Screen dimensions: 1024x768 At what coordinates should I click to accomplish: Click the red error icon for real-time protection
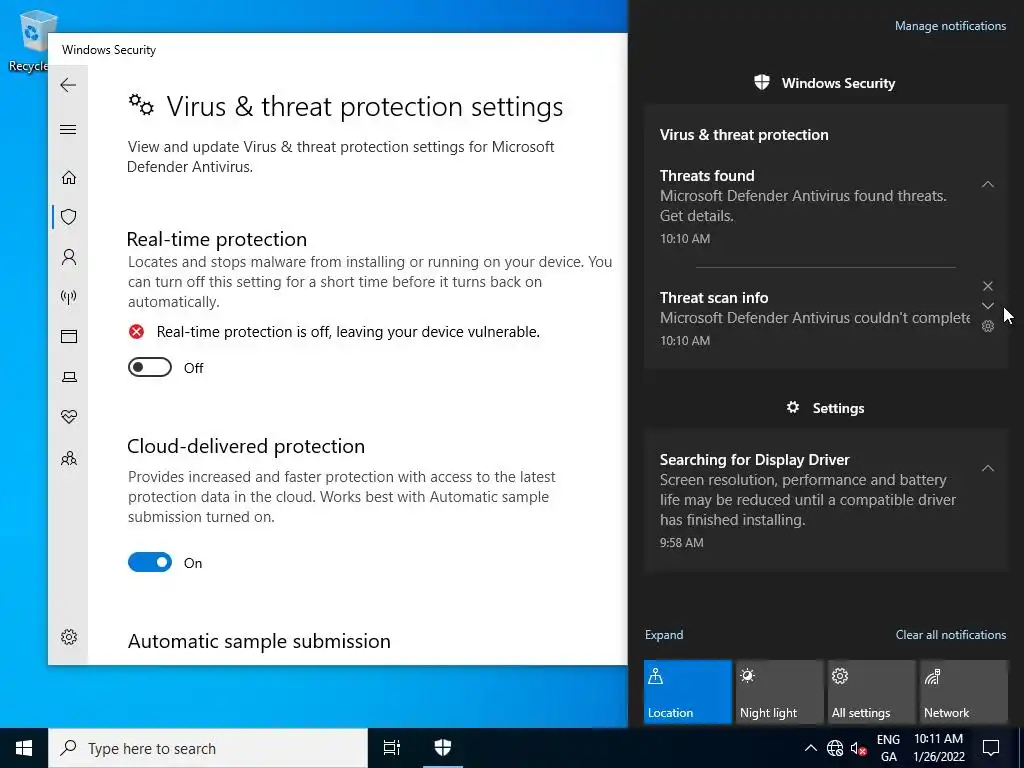click(x=136, y=332)
